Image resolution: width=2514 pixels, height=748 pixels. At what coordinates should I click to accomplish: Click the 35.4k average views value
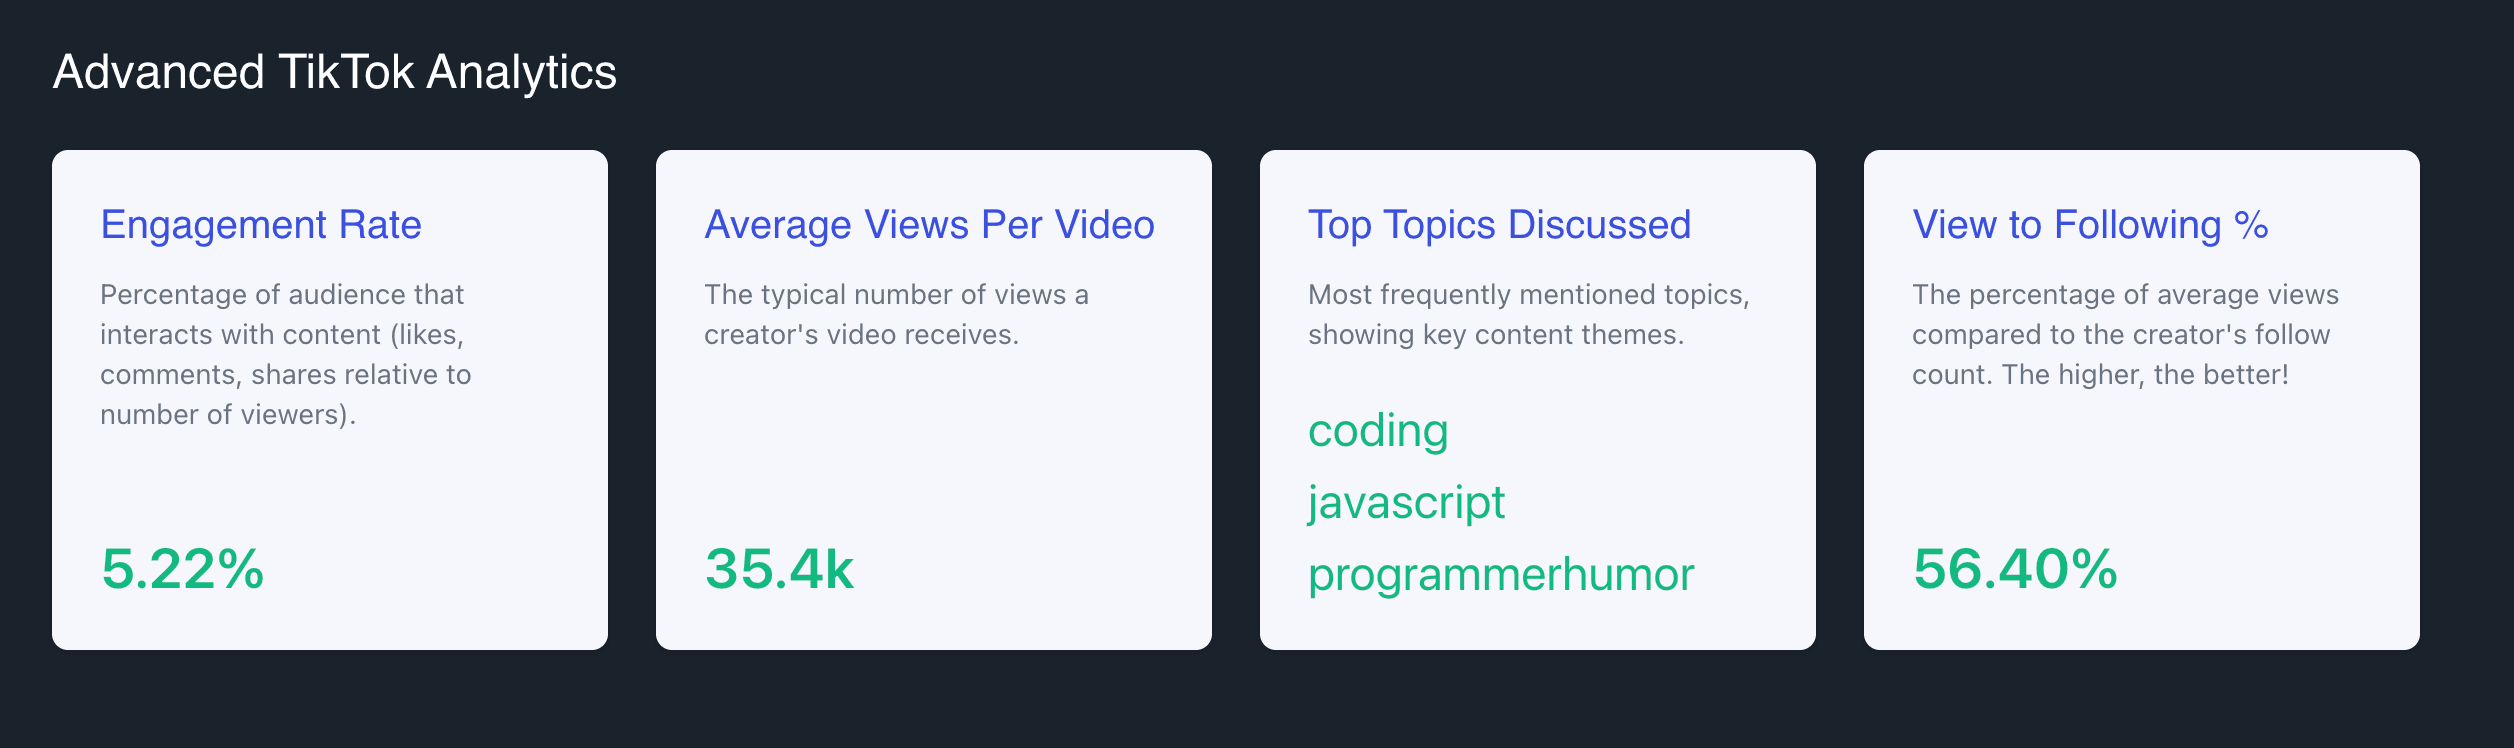tap(779, 569)
